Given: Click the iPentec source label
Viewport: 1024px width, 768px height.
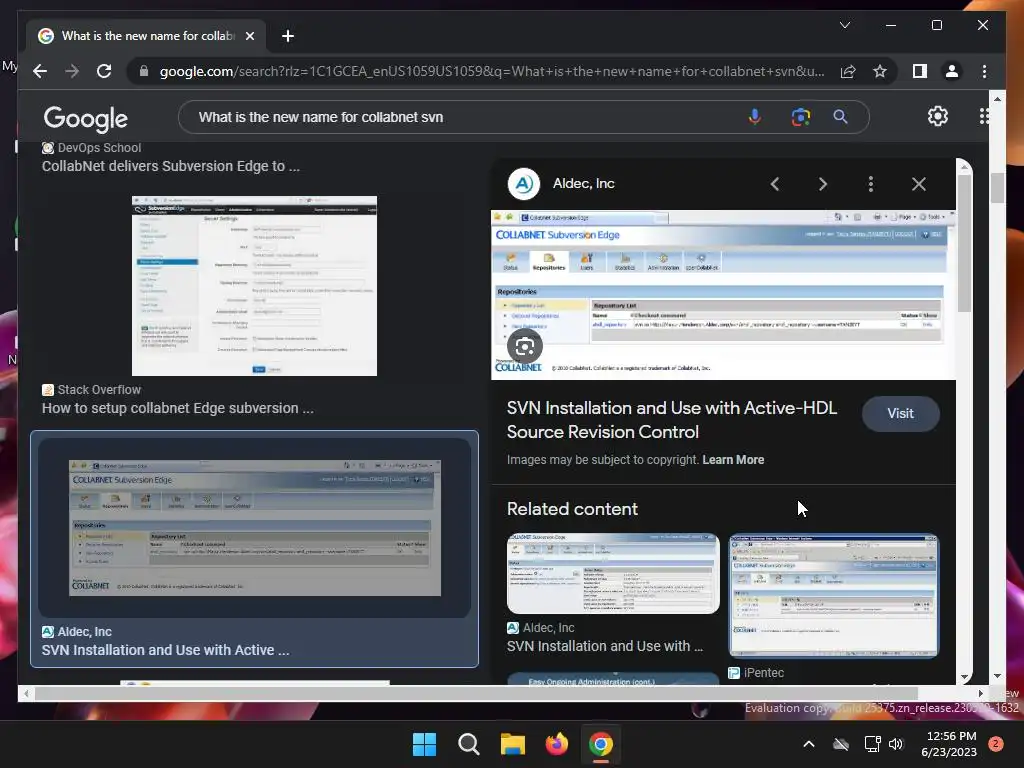Looking at the screenshot, I should pyautogui.click(x=763, y=673).
